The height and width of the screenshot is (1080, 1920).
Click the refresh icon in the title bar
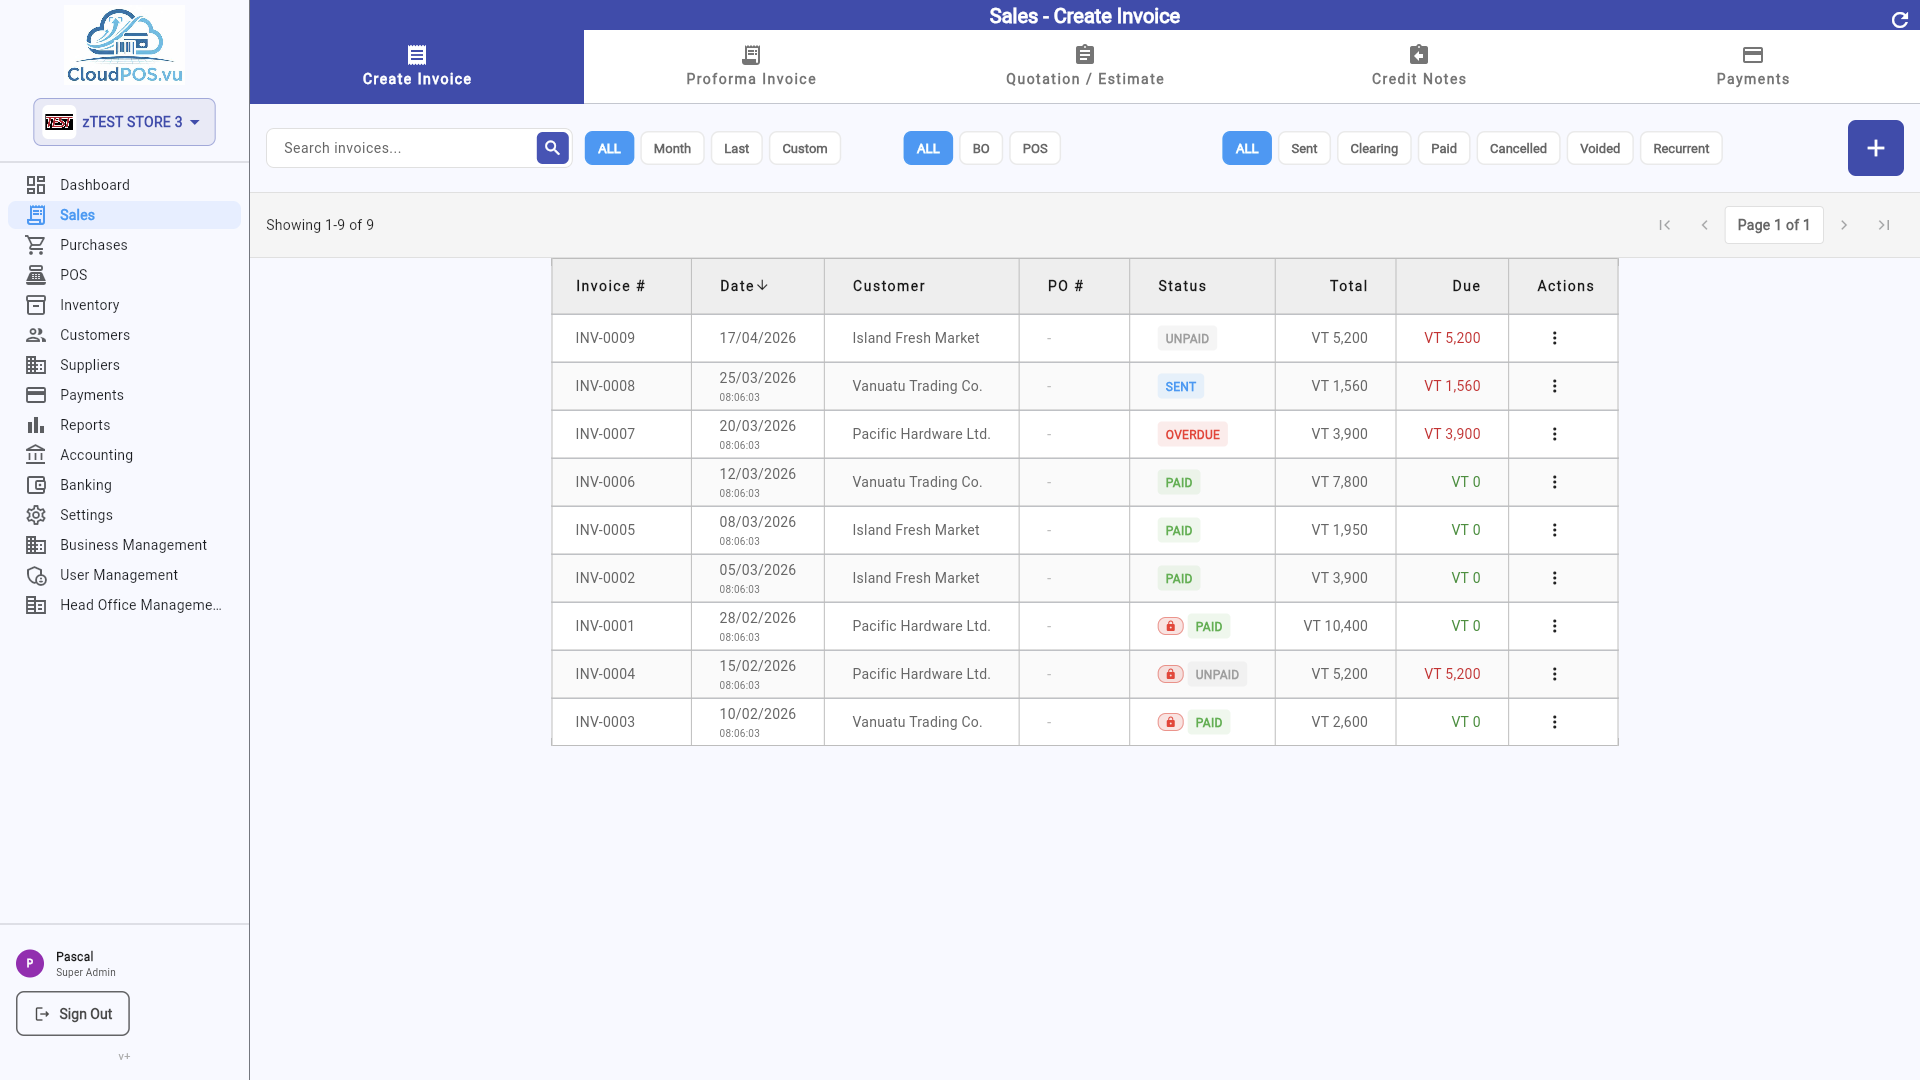(x=1900, y=20)
